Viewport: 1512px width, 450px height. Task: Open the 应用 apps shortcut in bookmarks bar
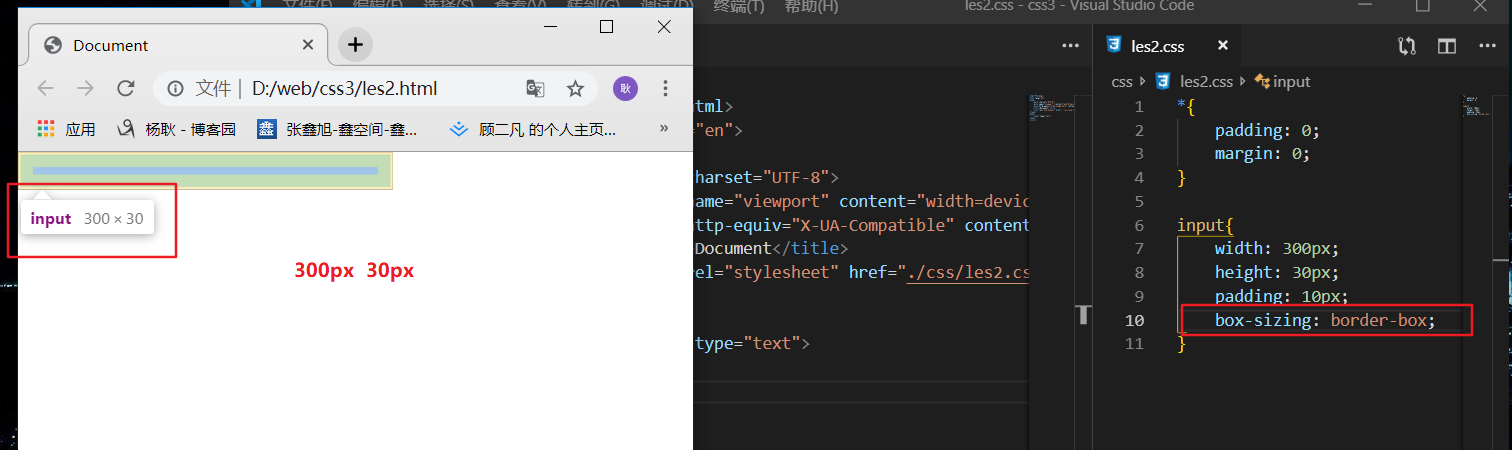tap(66, 129)
